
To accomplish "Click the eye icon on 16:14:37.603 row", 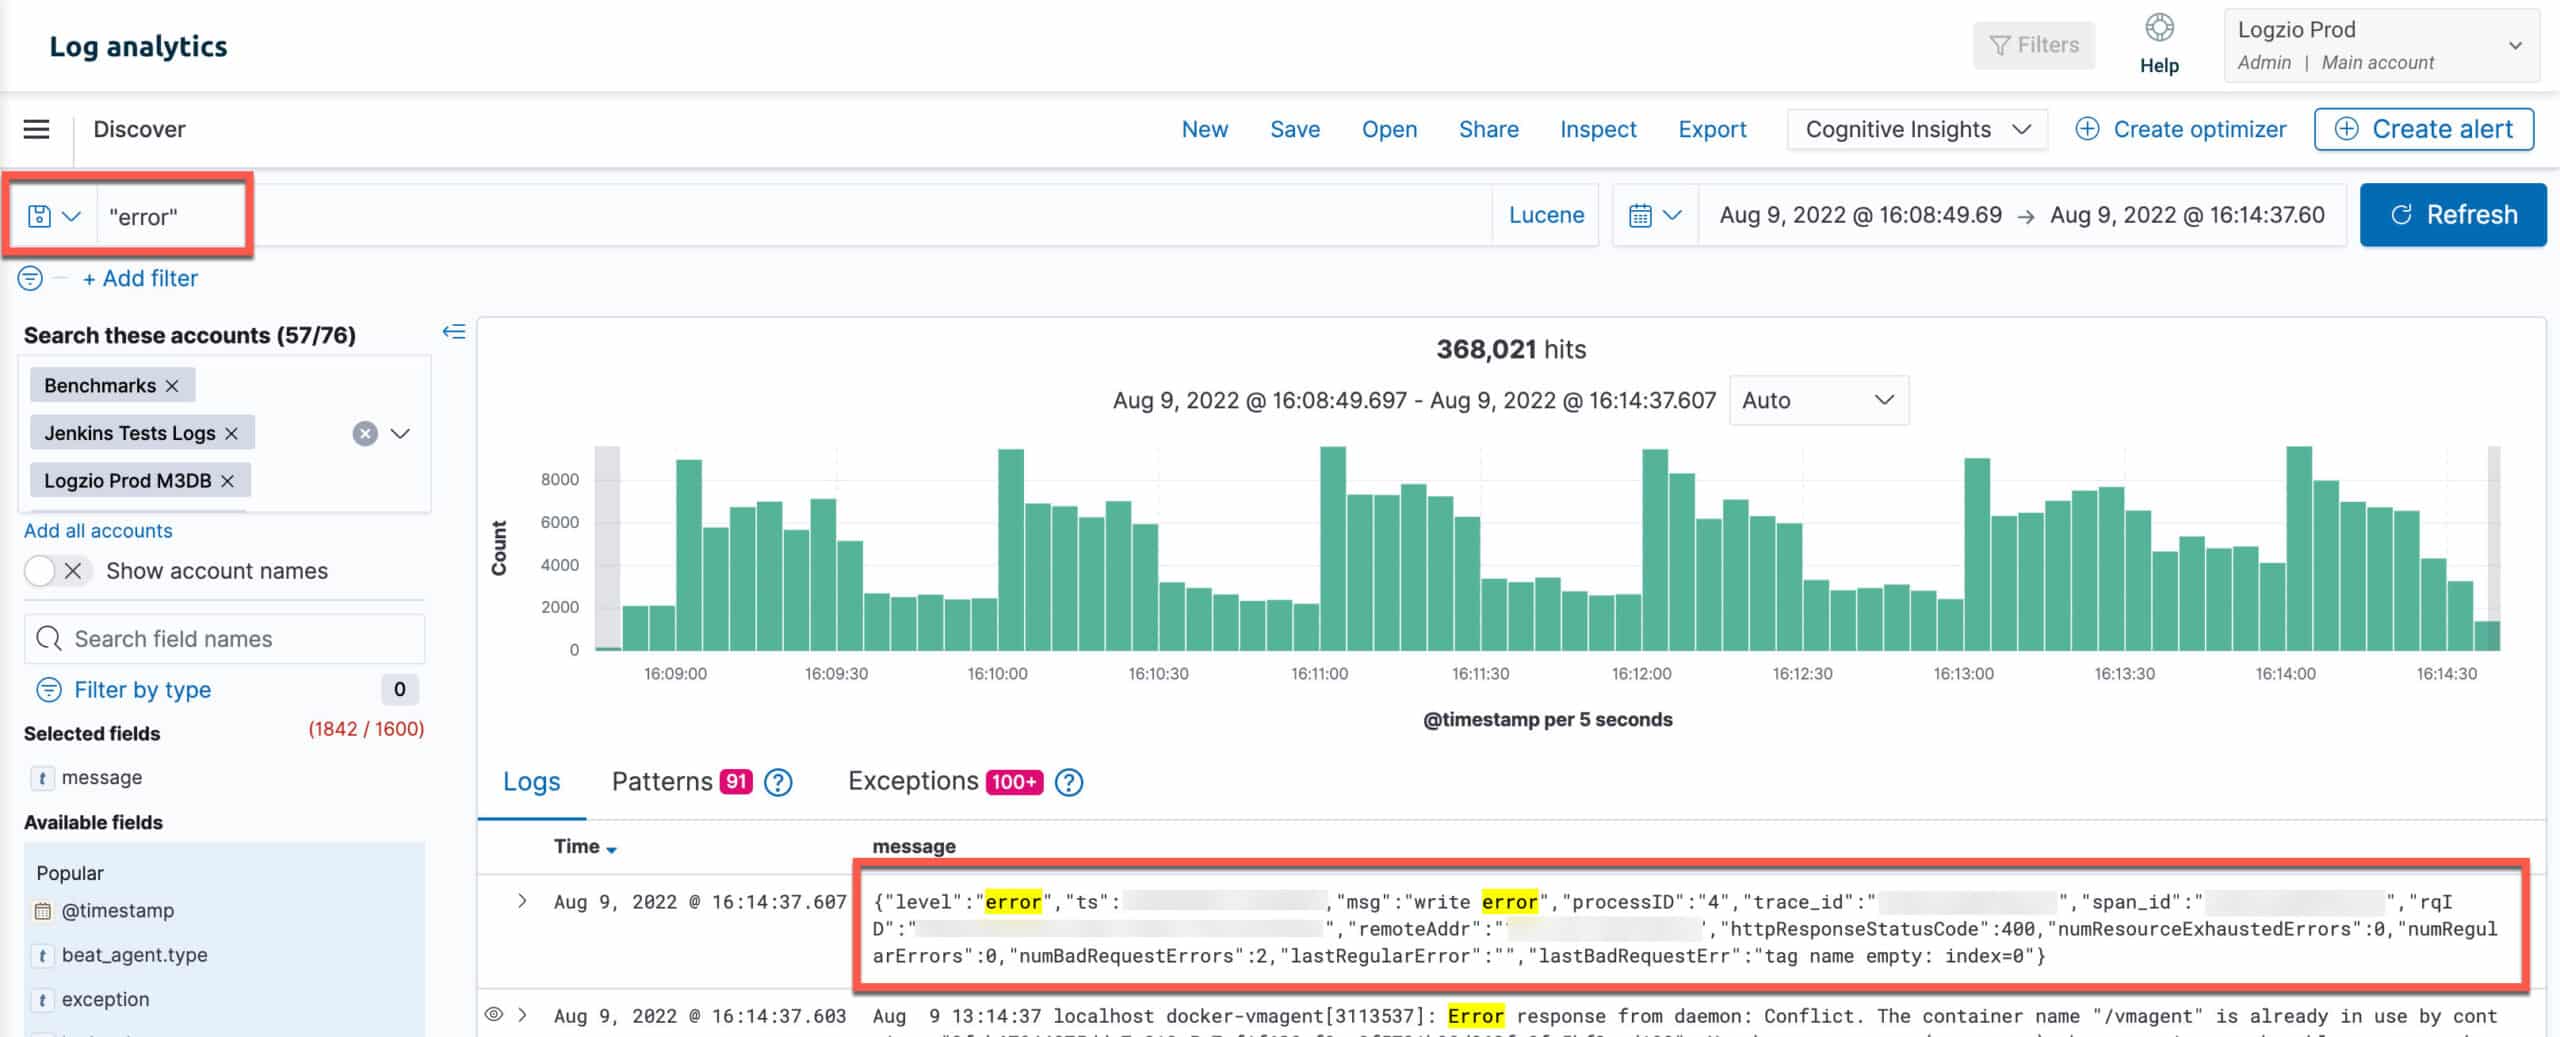I will [x=493, y=1014].
